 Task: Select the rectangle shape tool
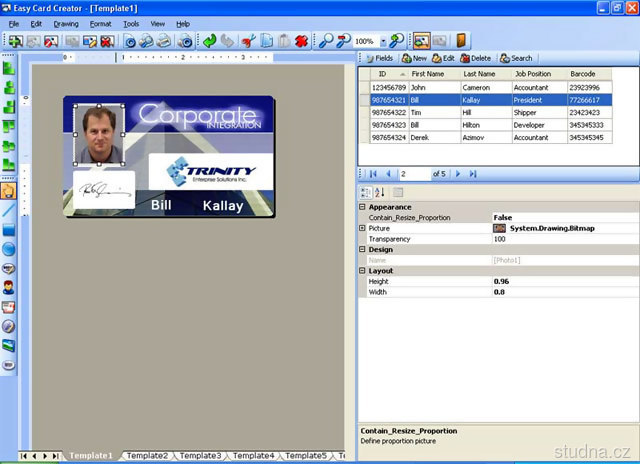pyautogui.click(x=9, y=229)
